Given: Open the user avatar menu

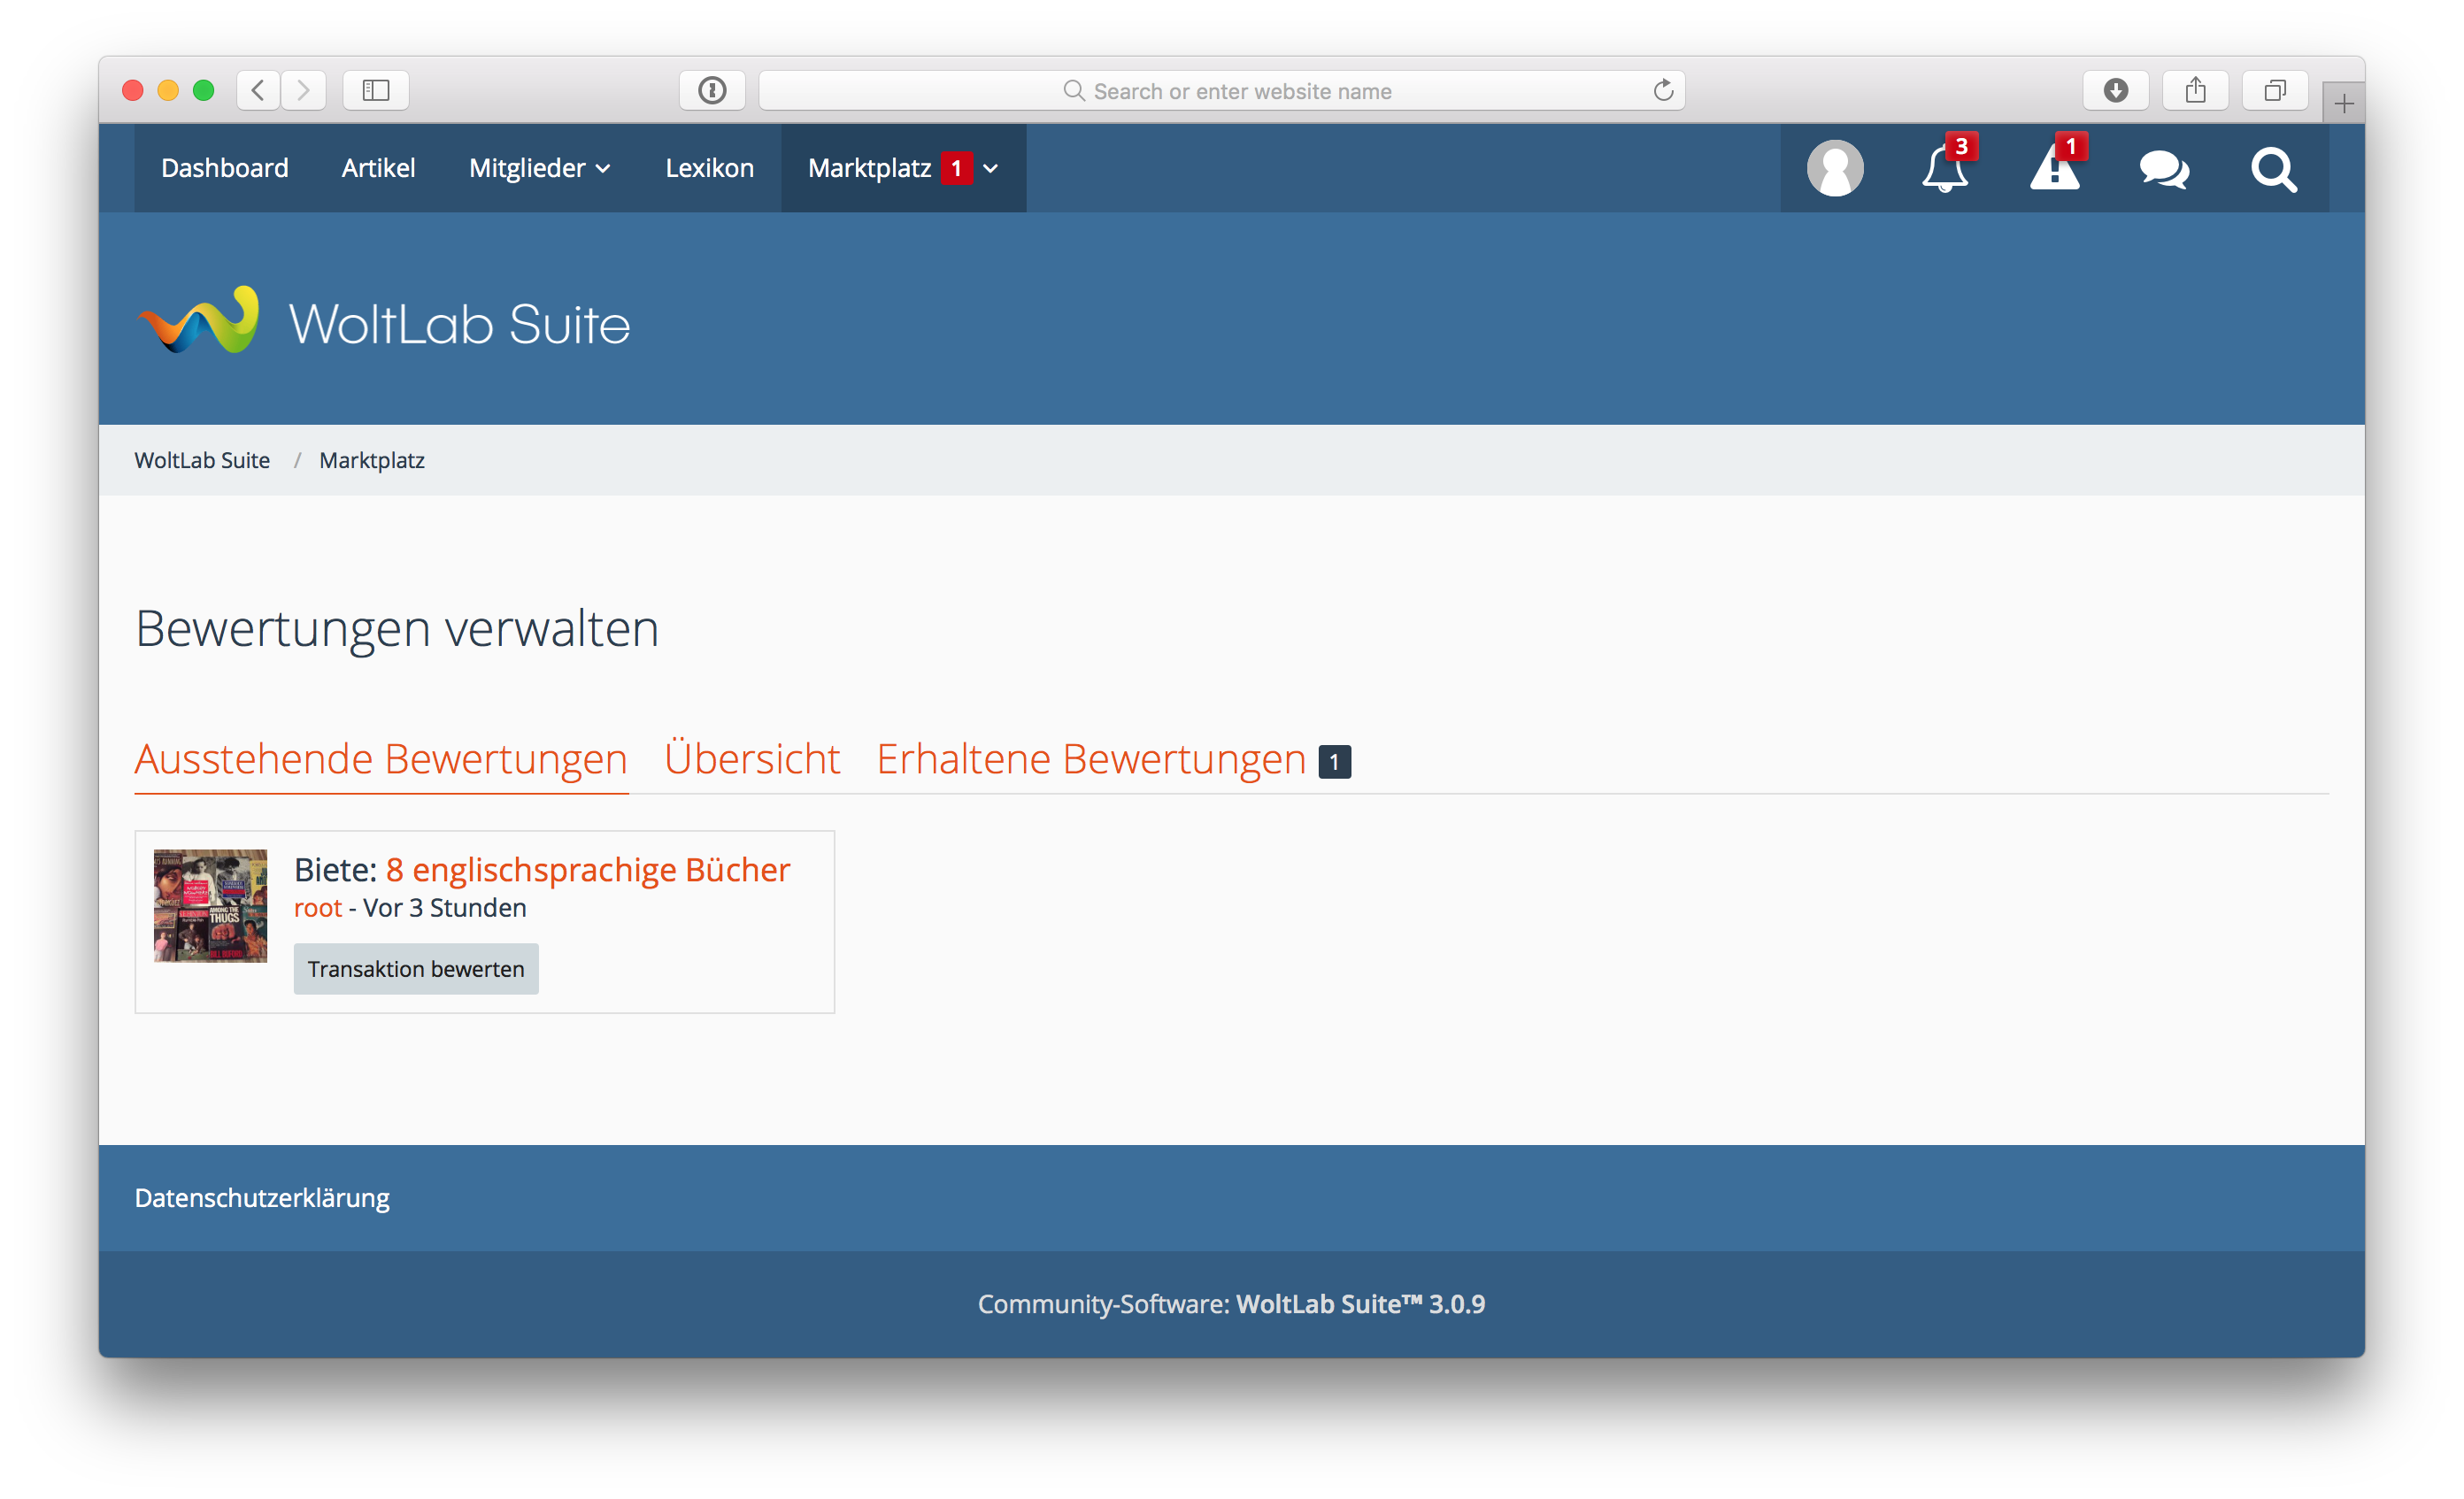Looking at the screenshot, I should tap(1834, 168).
